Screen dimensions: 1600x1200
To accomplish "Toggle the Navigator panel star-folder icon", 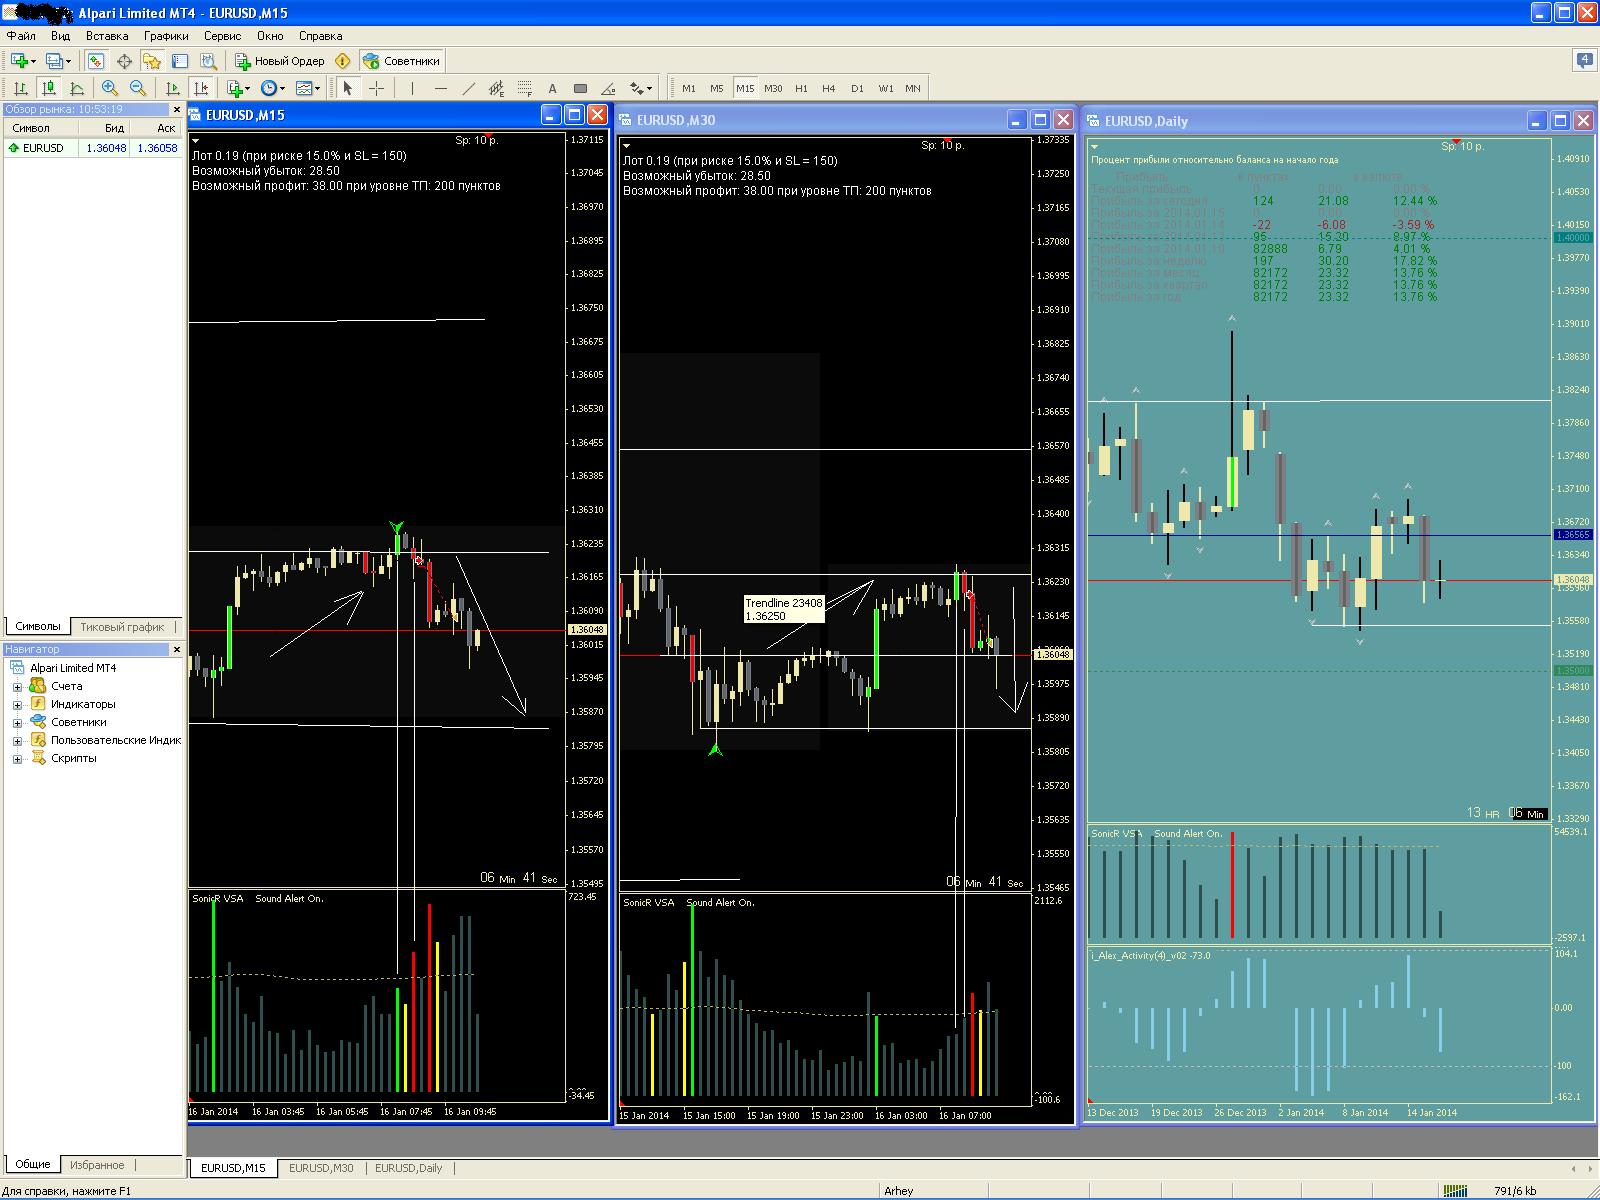I will (152, 61).
